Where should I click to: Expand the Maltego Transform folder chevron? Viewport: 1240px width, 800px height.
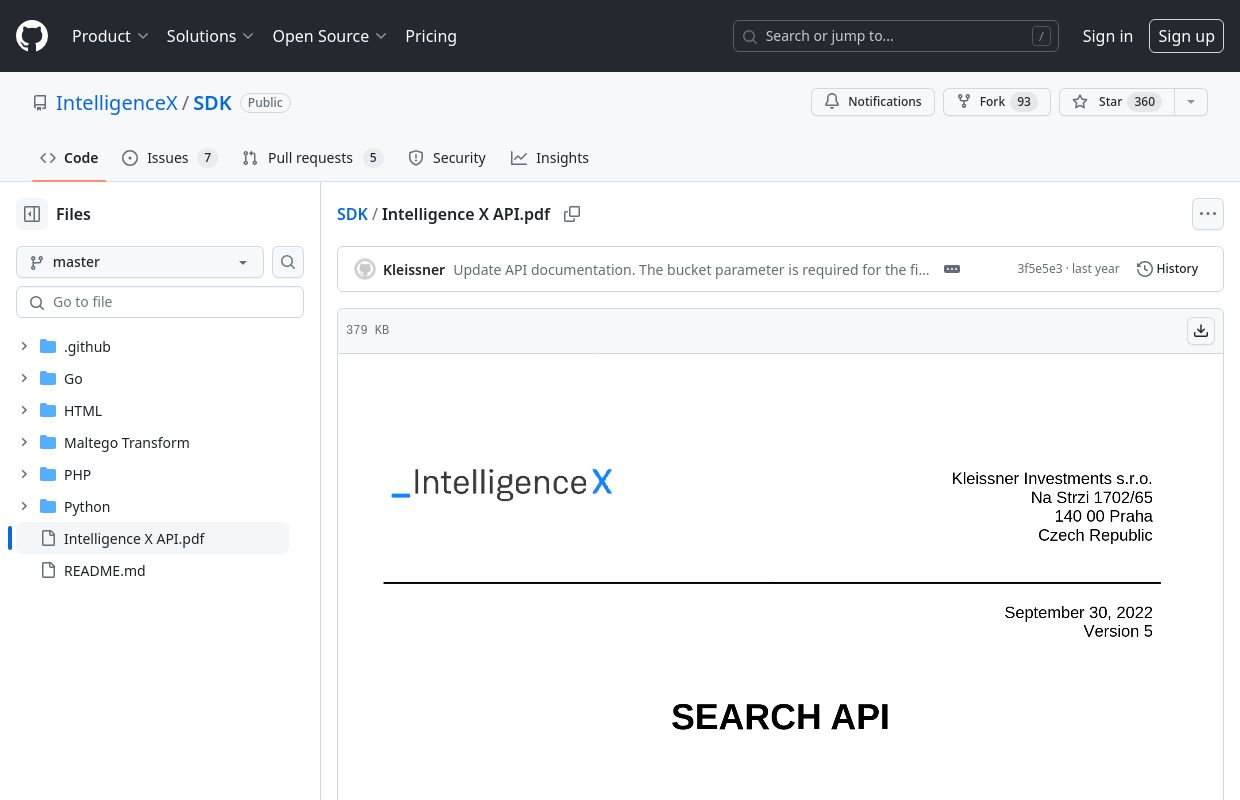coord(24,443)
